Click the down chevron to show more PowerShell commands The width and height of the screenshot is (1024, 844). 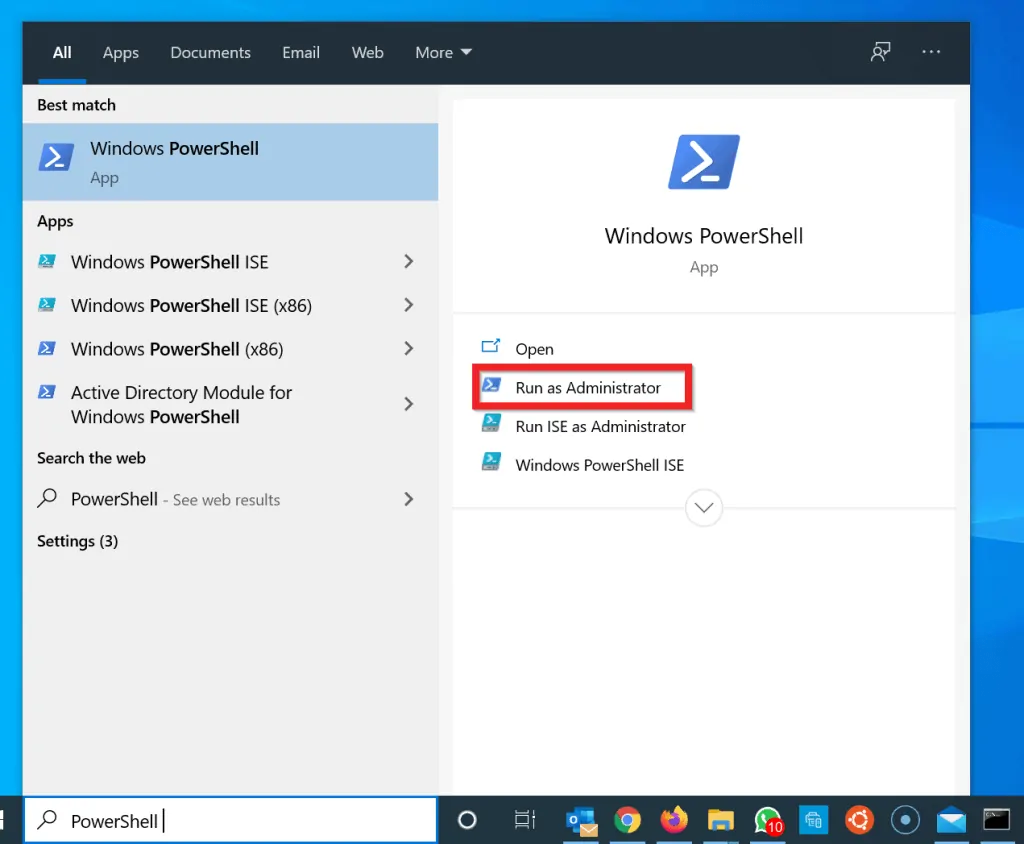click(x=703, y=508)
